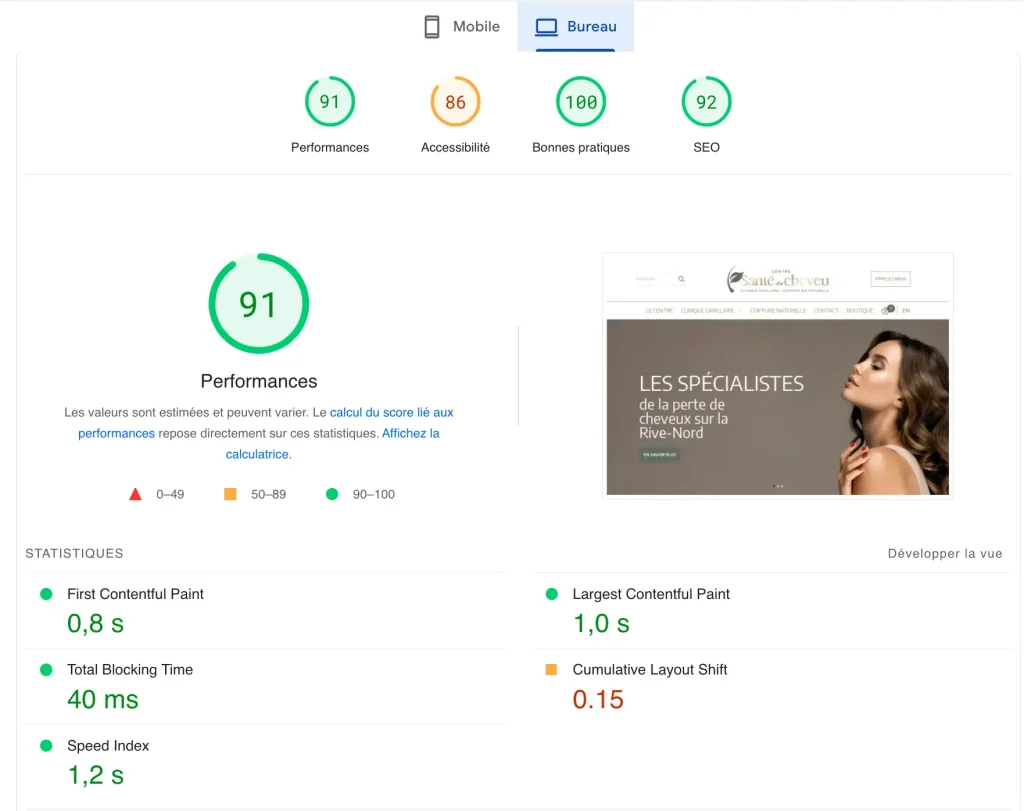Viewport: 1024px width, 811px height.
Task: Switch to the Mobile tab
Action: 461,27
